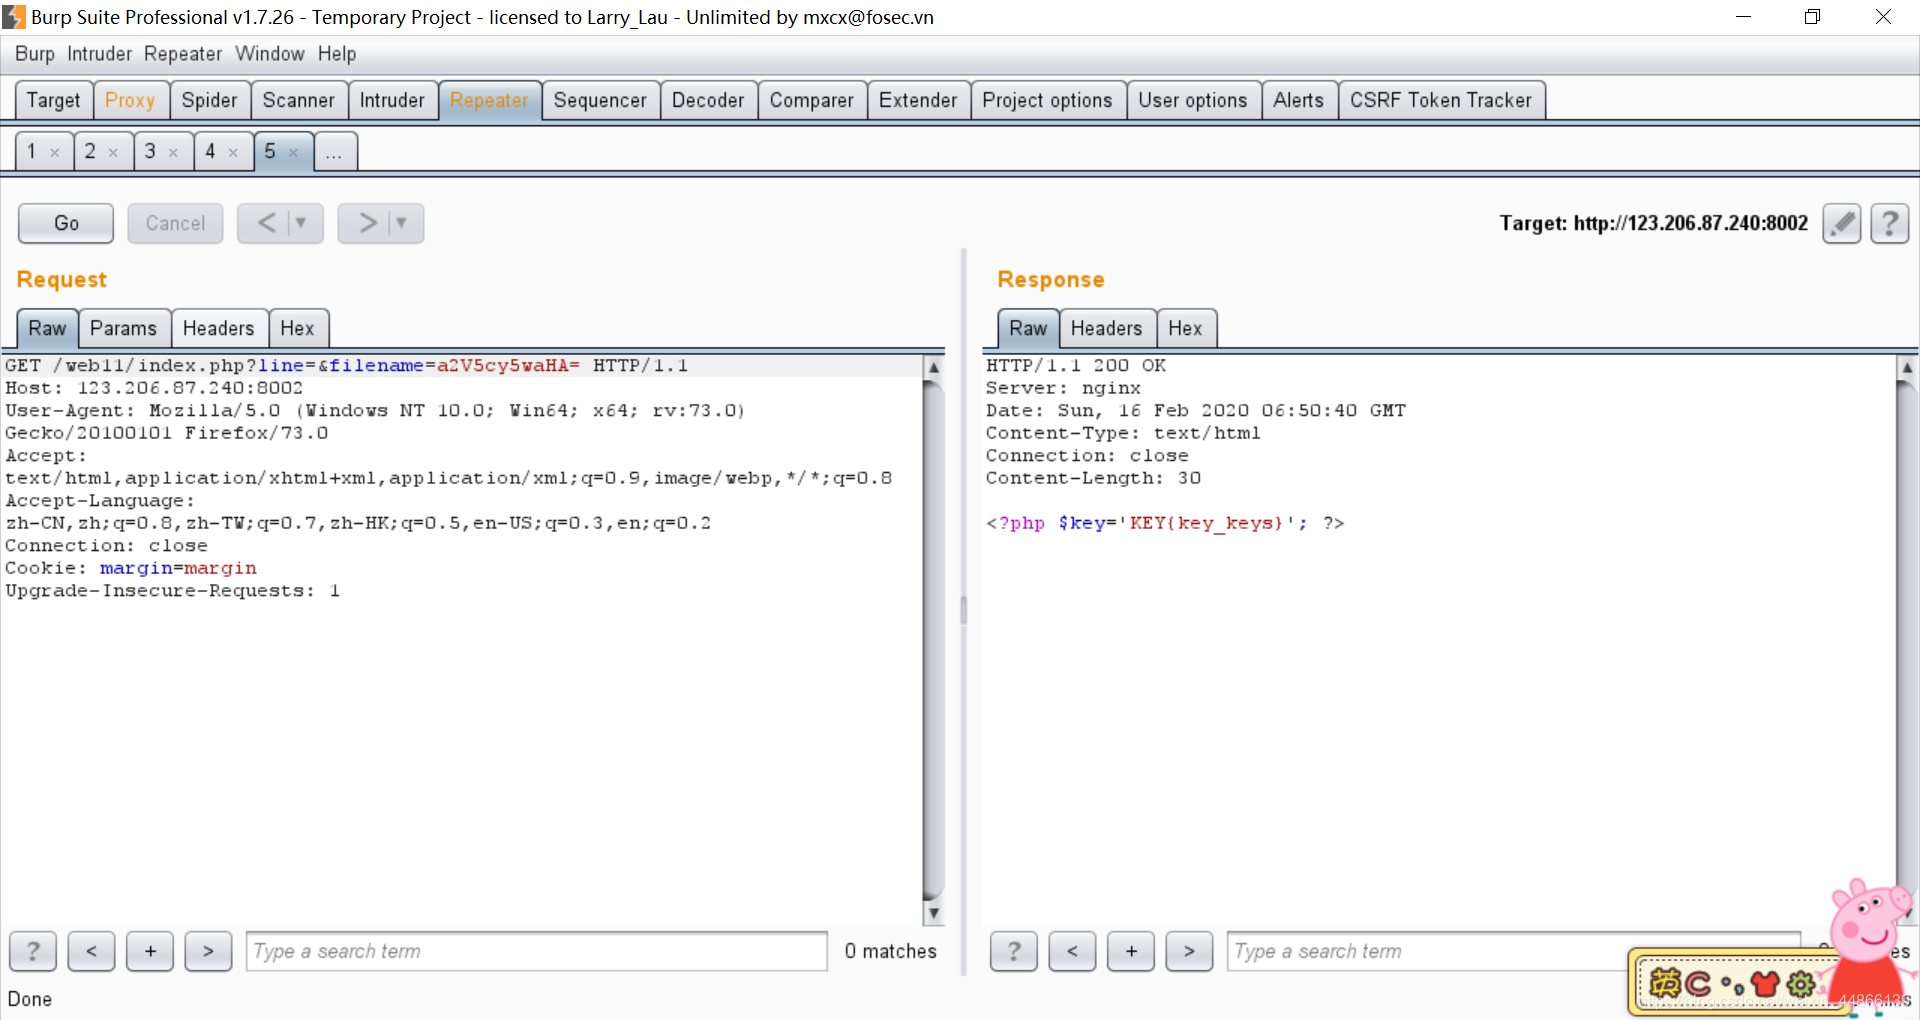
Task: Select the Repeater tool tab
Action: pos(489,100)
